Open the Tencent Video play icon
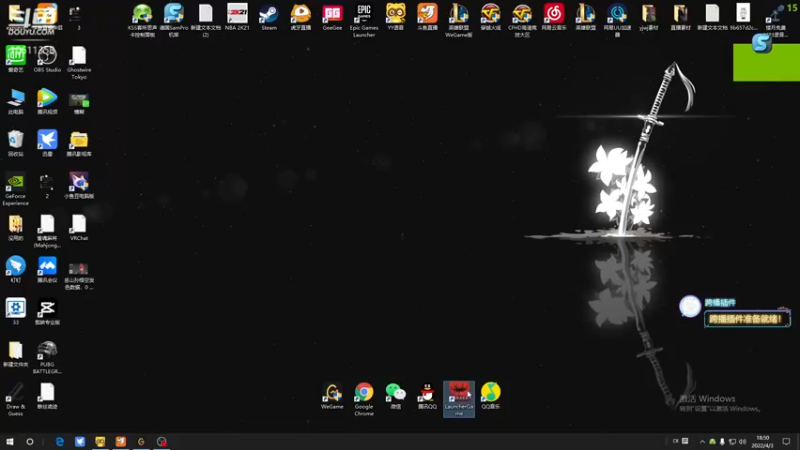The image size is (800, 450). (x=47, y=102)
